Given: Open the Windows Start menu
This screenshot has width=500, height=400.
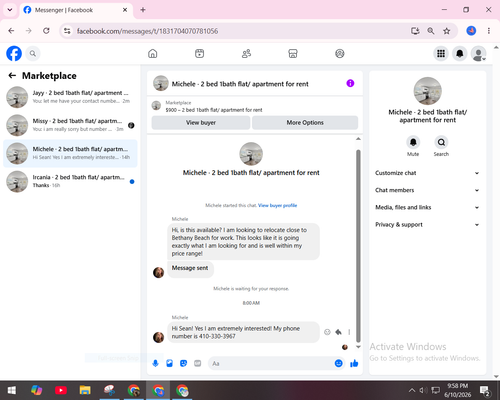Looking at the screenshot, I should click(12, 390).
